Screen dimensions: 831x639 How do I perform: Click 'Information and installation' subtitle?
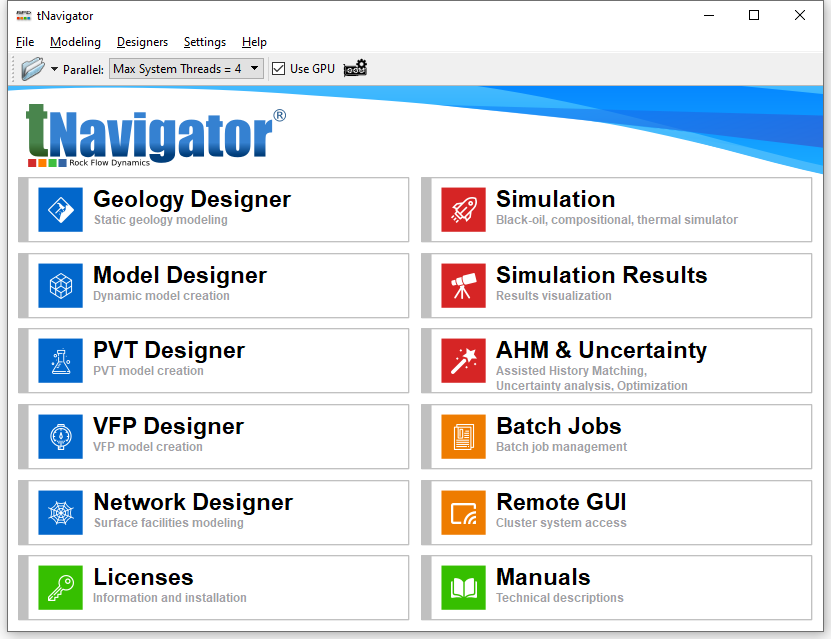click(170, 598)
